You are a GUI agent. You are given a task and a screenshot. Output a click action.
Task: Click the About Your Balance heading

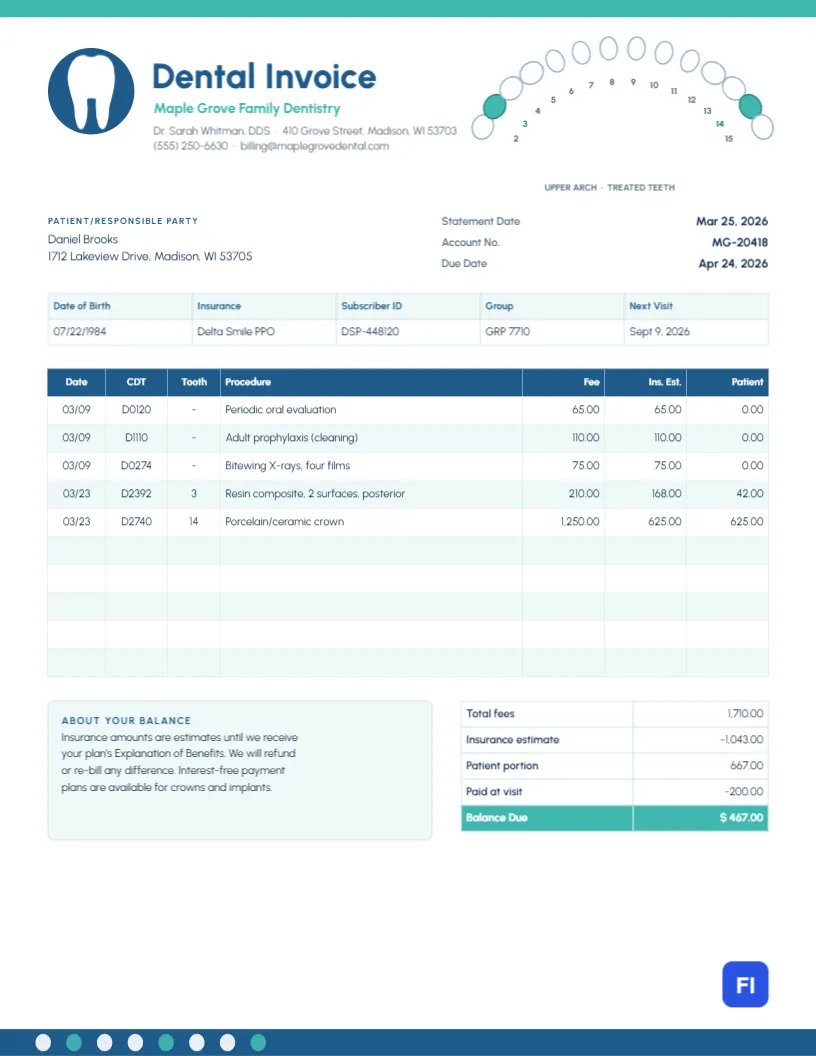pyautogui.click(x=126, y=721)
